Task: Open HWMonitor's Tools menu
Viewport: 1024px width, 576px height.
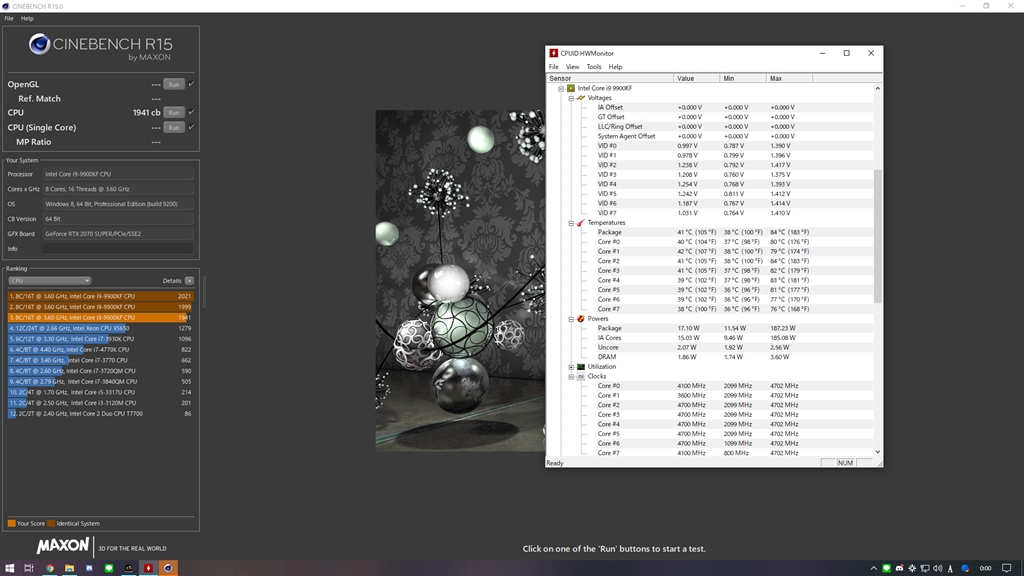Action: coord(594,67)
